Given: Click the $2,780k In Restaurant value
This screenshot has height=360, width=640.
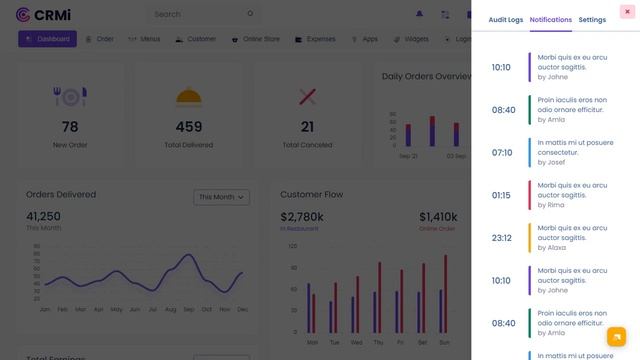Looking at the screenshot, I should pyautogui.click(x=302, y=217).
